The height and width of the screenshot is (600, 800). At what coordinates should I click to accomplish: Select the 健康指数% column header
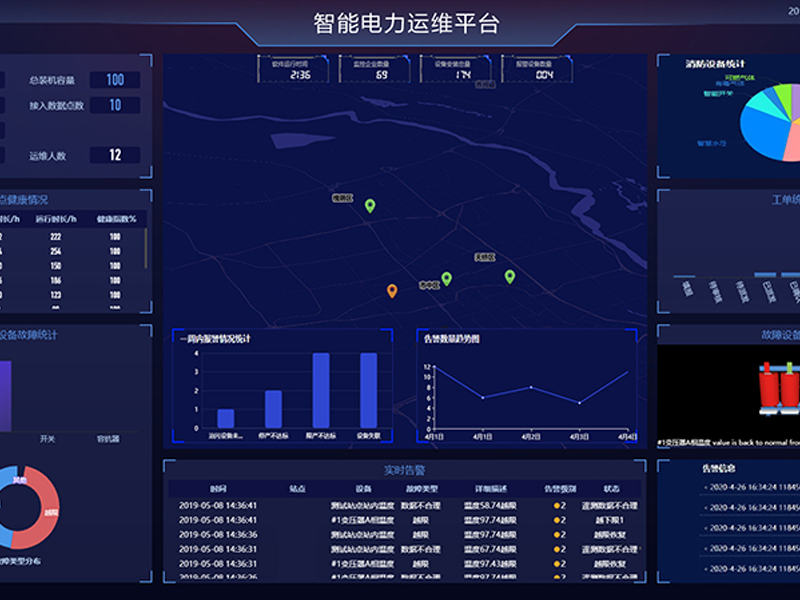pos(116,219)
